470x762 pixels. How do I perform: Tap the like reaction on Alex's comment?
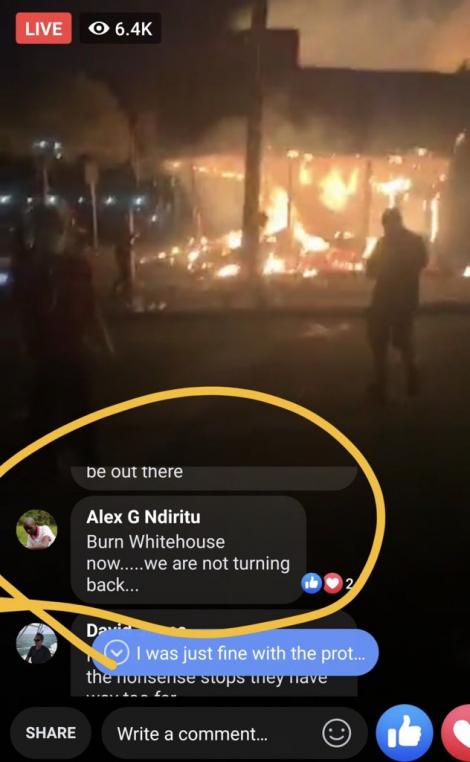pos(312,583)
